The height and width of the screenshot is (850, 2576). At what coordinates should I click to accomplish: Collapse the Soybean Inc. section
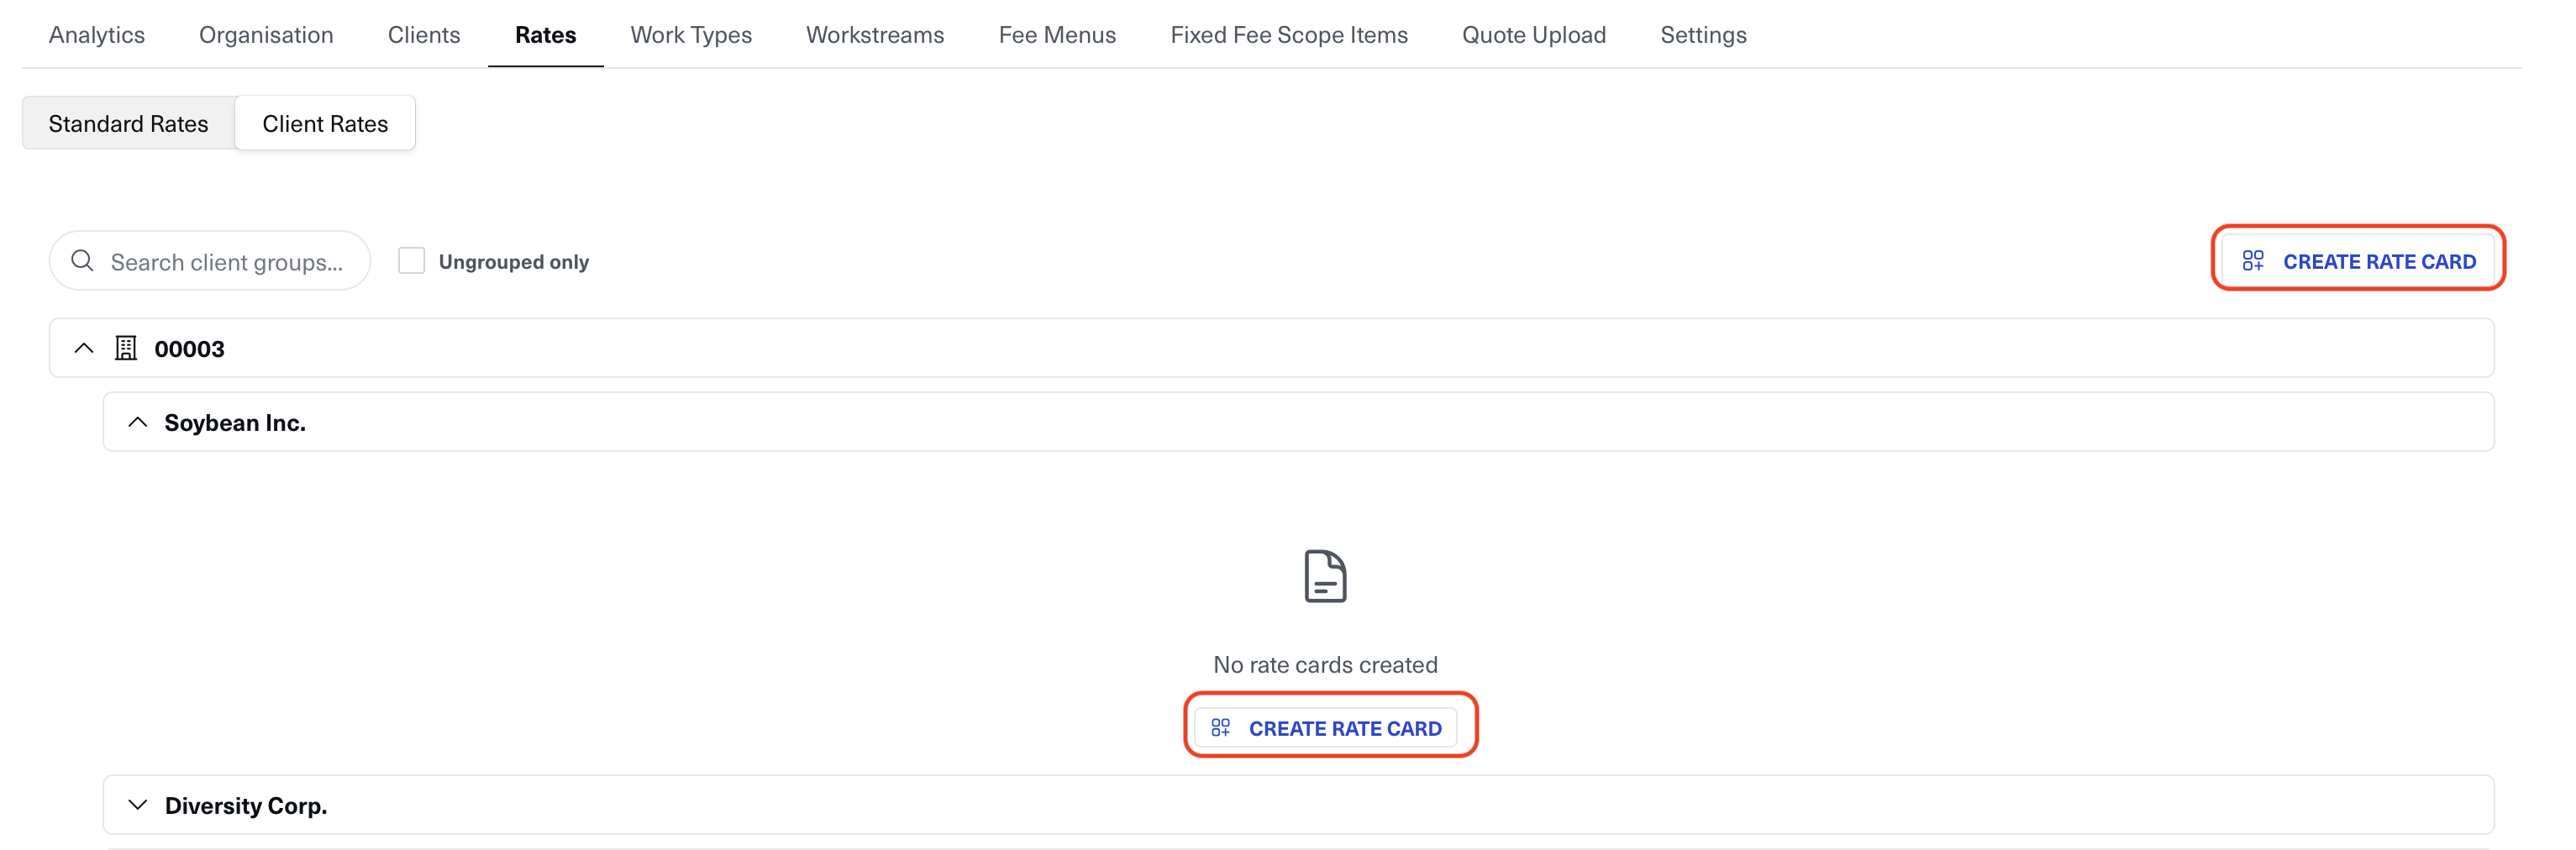click(x=138, y=422)
